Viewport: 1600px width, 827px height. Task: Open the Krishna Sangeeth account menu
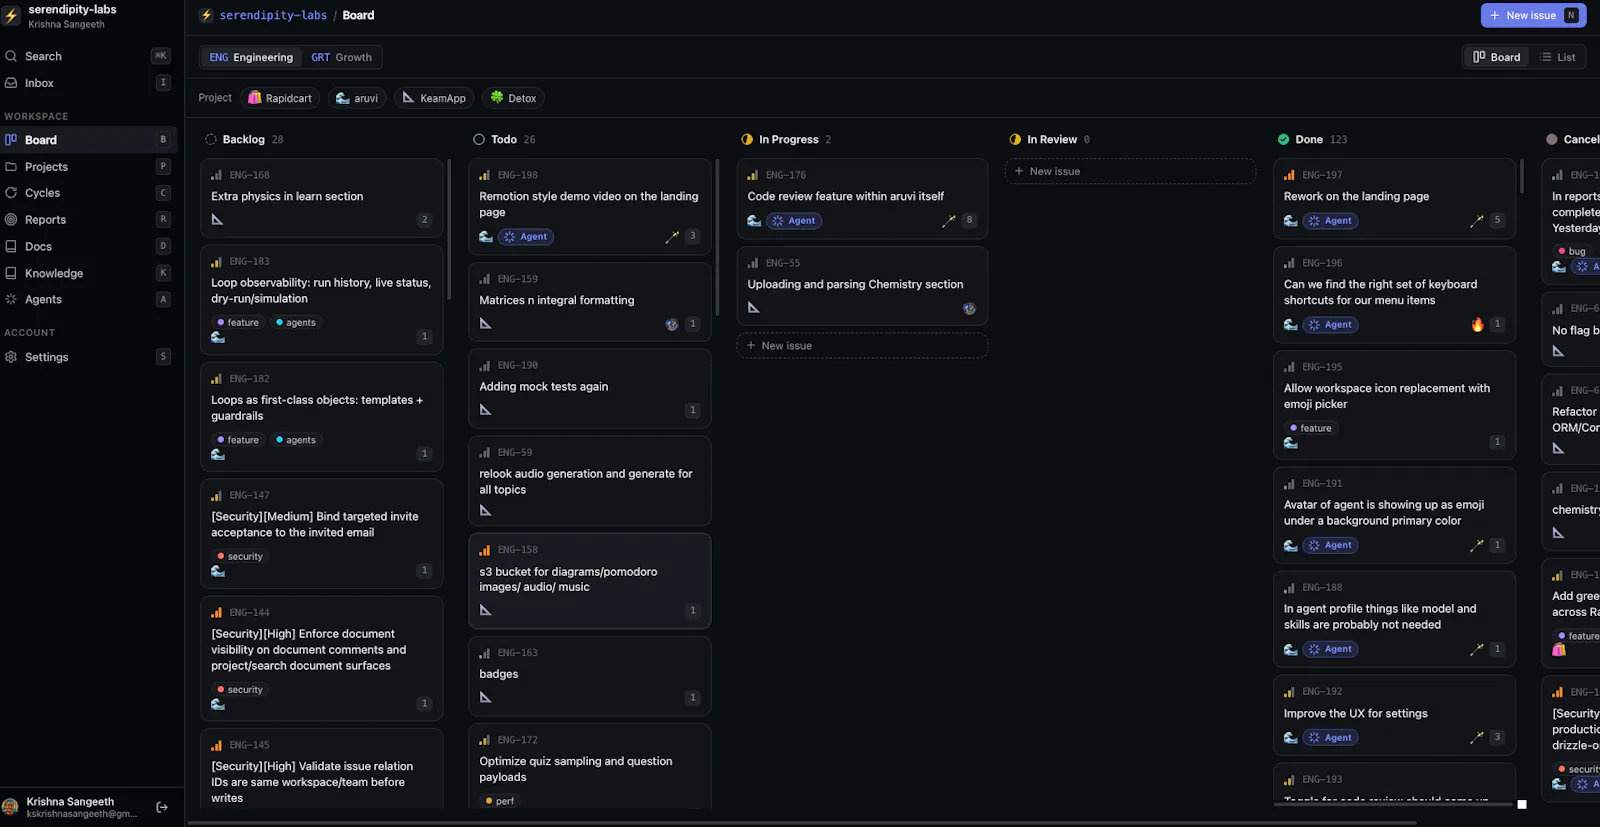pyautogui.click(x=72, y=807)
